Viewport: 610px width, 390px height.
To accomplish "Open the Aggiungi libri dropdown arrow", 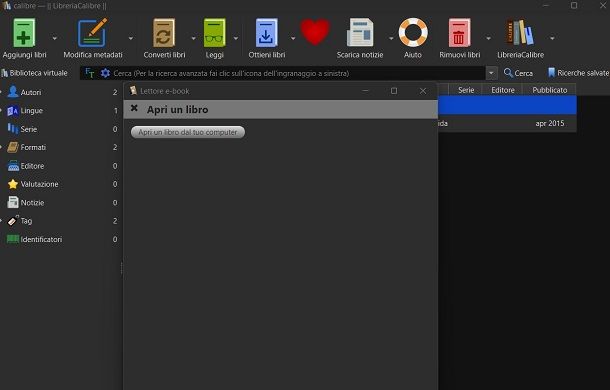I will [54, 38].
